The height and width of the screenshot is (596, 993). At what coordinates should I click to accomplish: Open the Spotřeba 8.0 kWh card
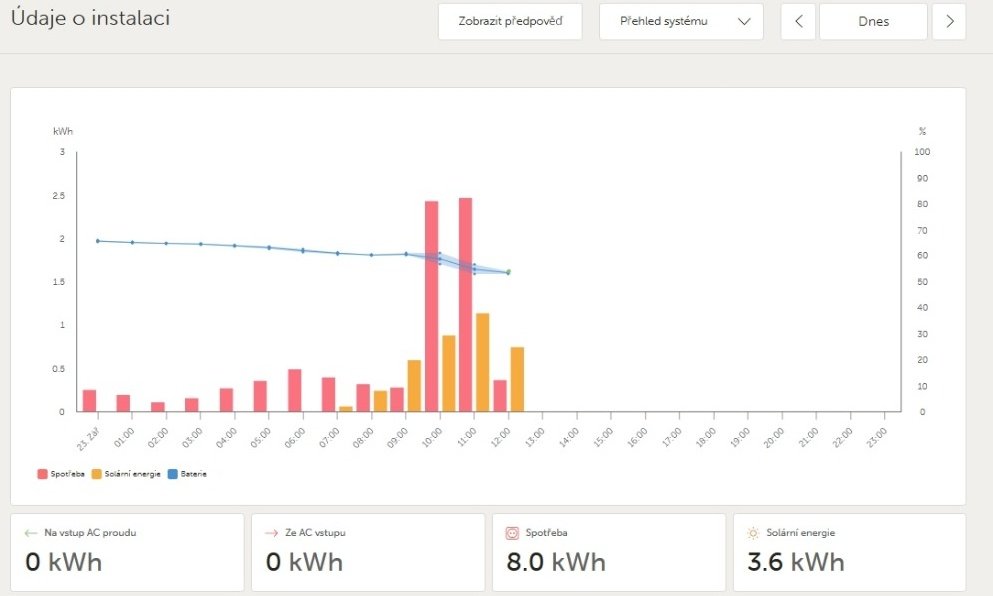pos(608,552)
